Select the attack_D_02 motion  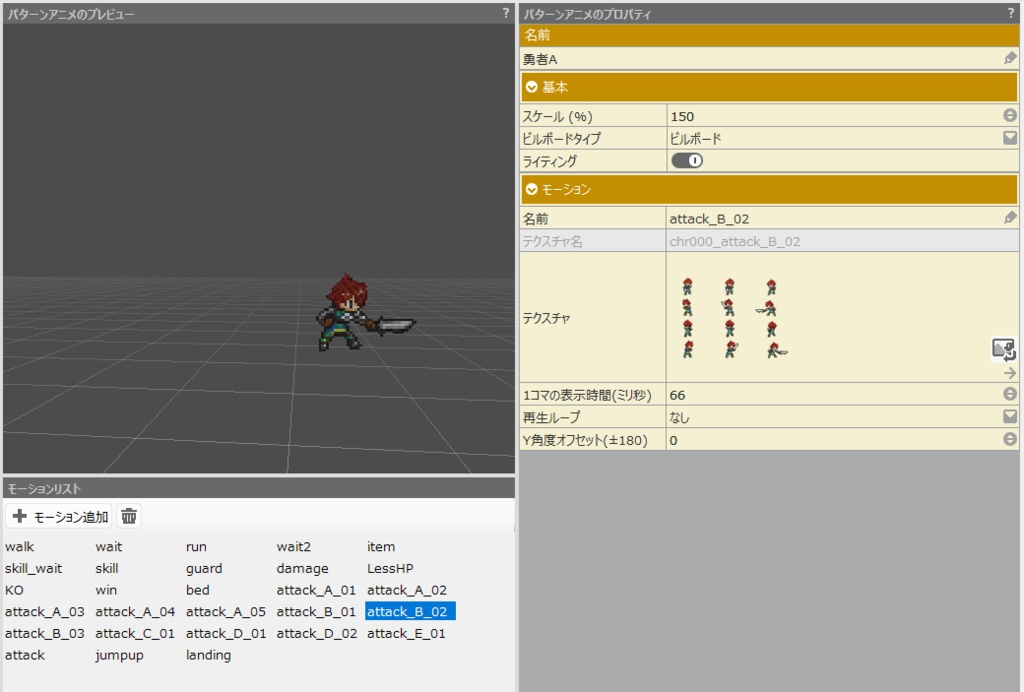tap(317, 633)
